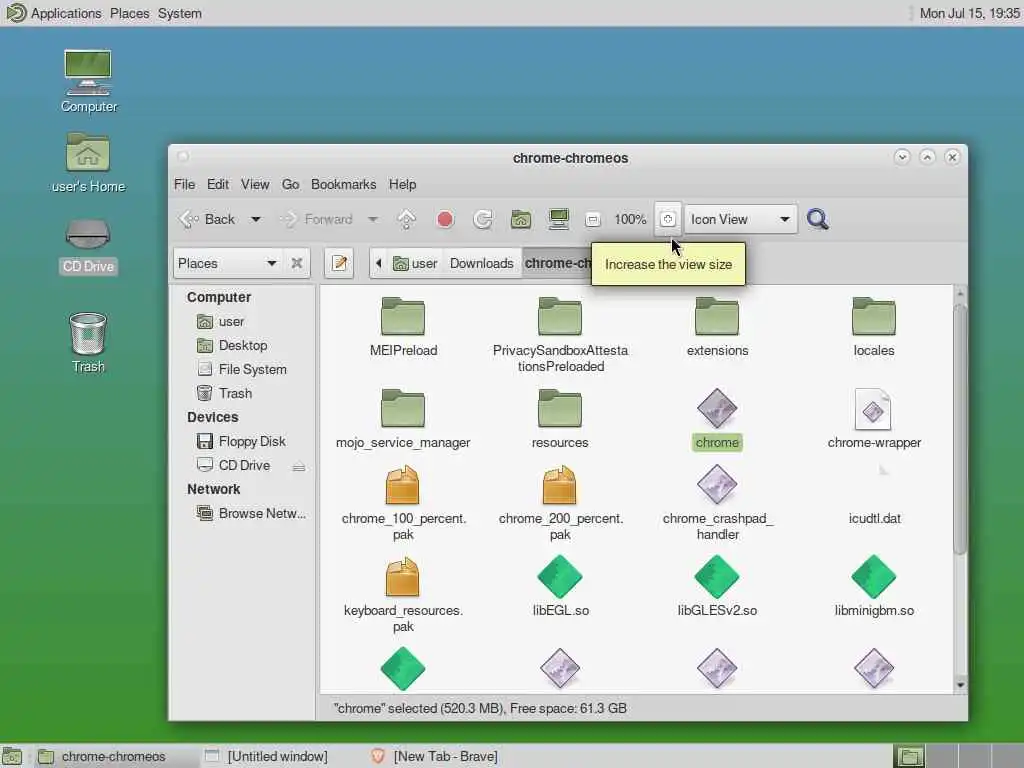Select chrome_200_percent.pak file

point(560,503)
